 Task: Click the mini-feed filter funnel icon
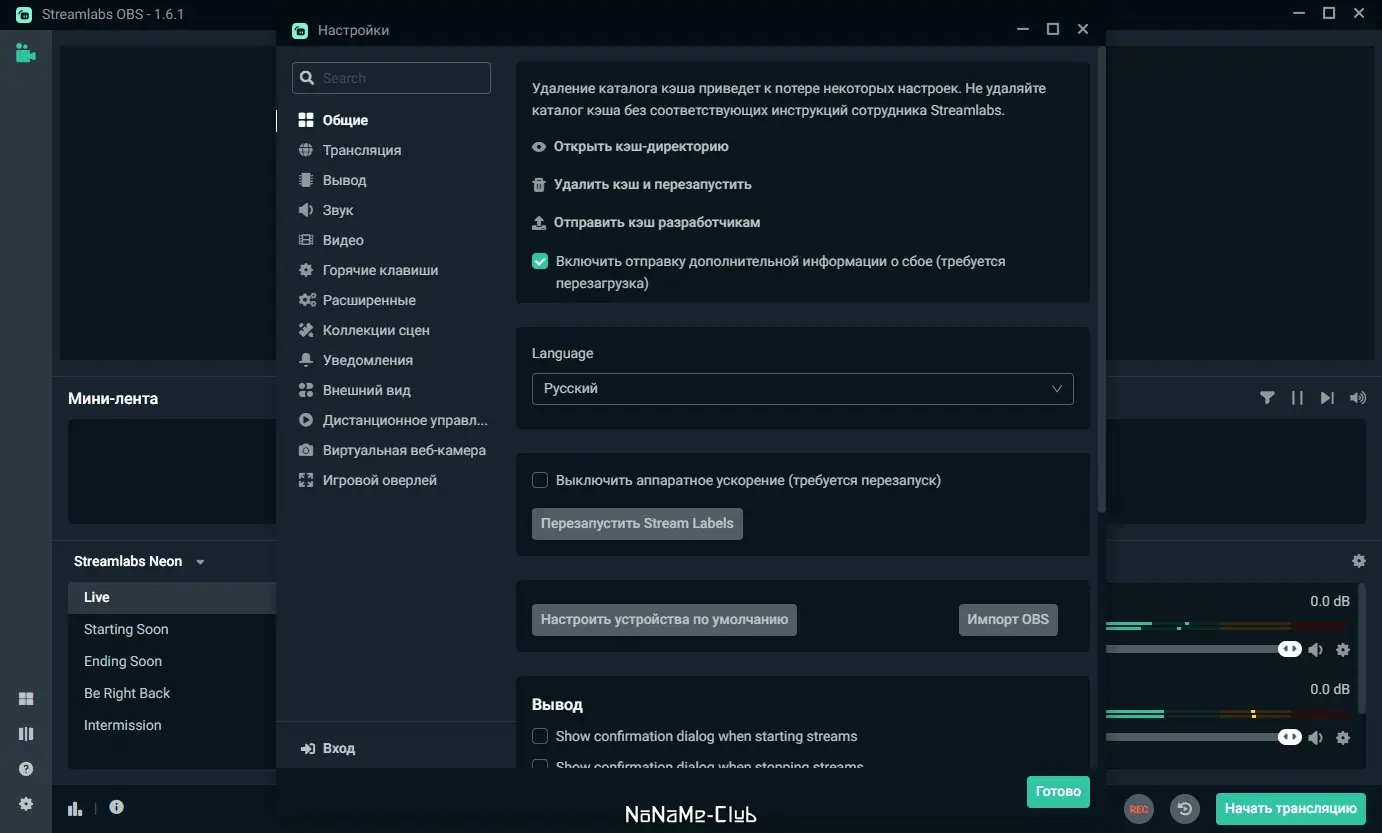tap(1267, 398)
